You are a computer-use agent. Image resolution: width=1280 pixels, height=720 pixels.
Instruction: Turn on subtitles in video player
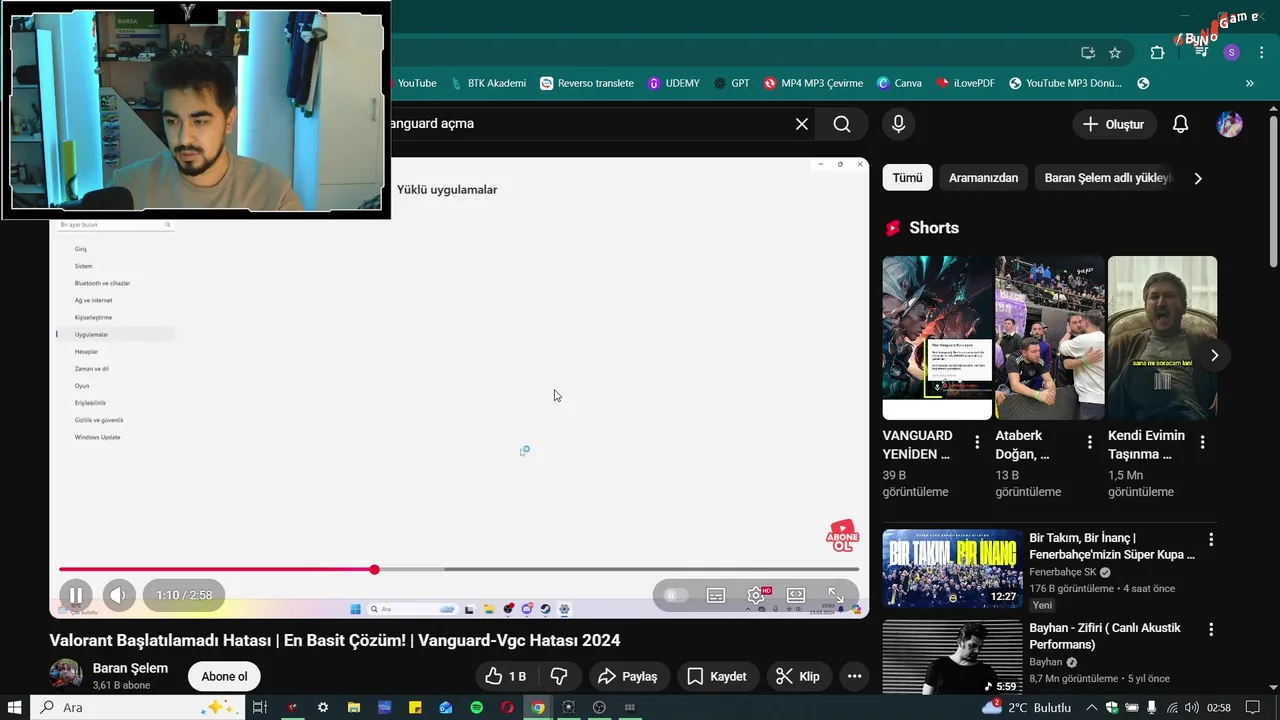(x=716, y=595)
